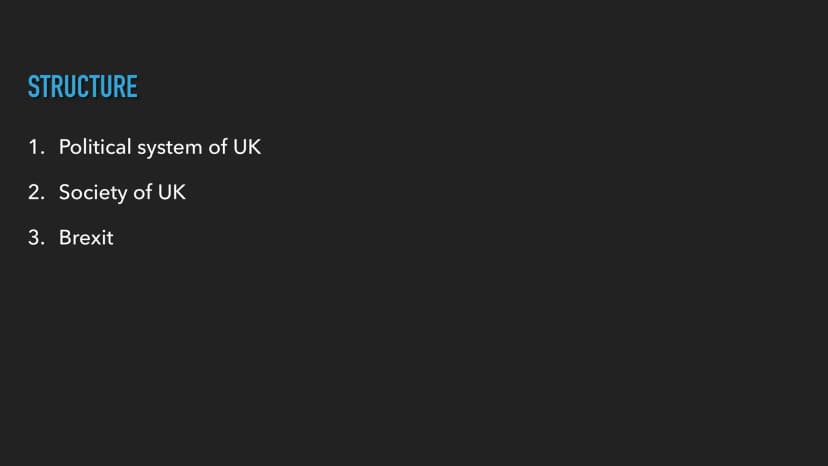The image size is (828, 466).
Task: Click list number 1.
Action: (x=36, y=147)
